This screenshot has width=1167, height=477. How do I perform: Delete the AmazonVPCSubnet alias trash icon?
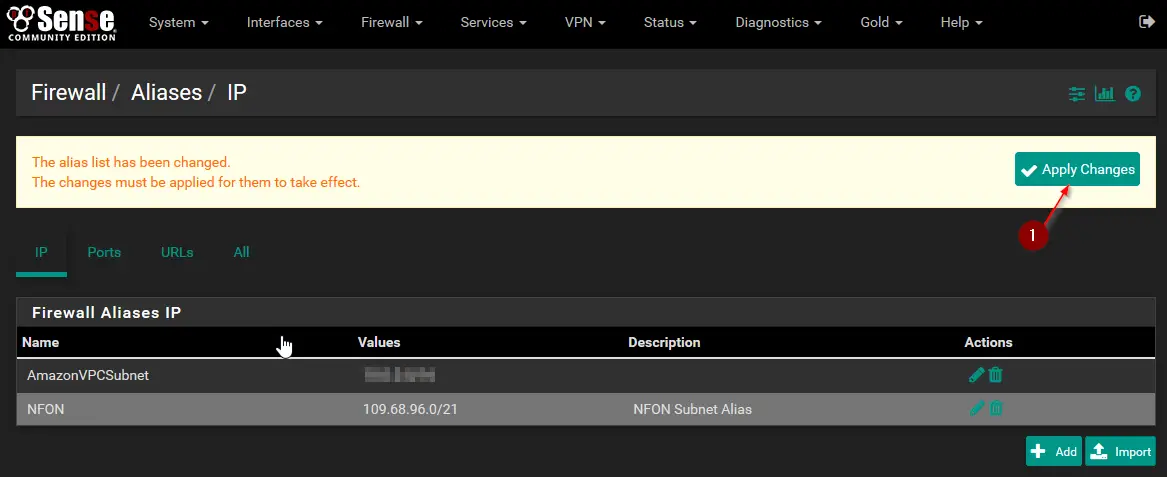[x=996, y=375]
